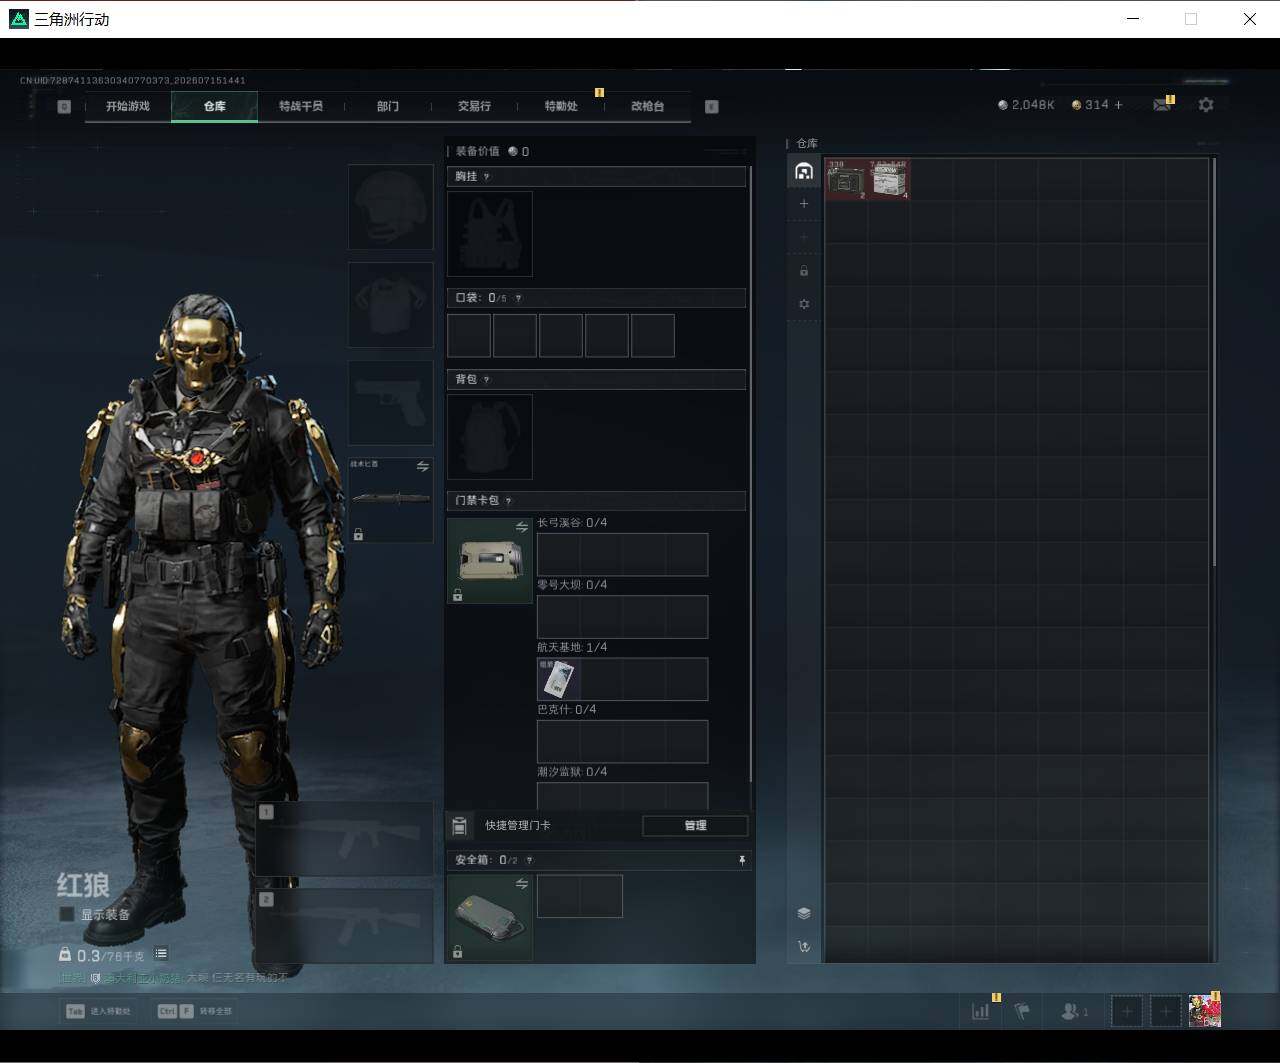Viewport: 1280px width, 1063px height.
Task: Open the settings gear in top bar
Action: [1206, 105]
